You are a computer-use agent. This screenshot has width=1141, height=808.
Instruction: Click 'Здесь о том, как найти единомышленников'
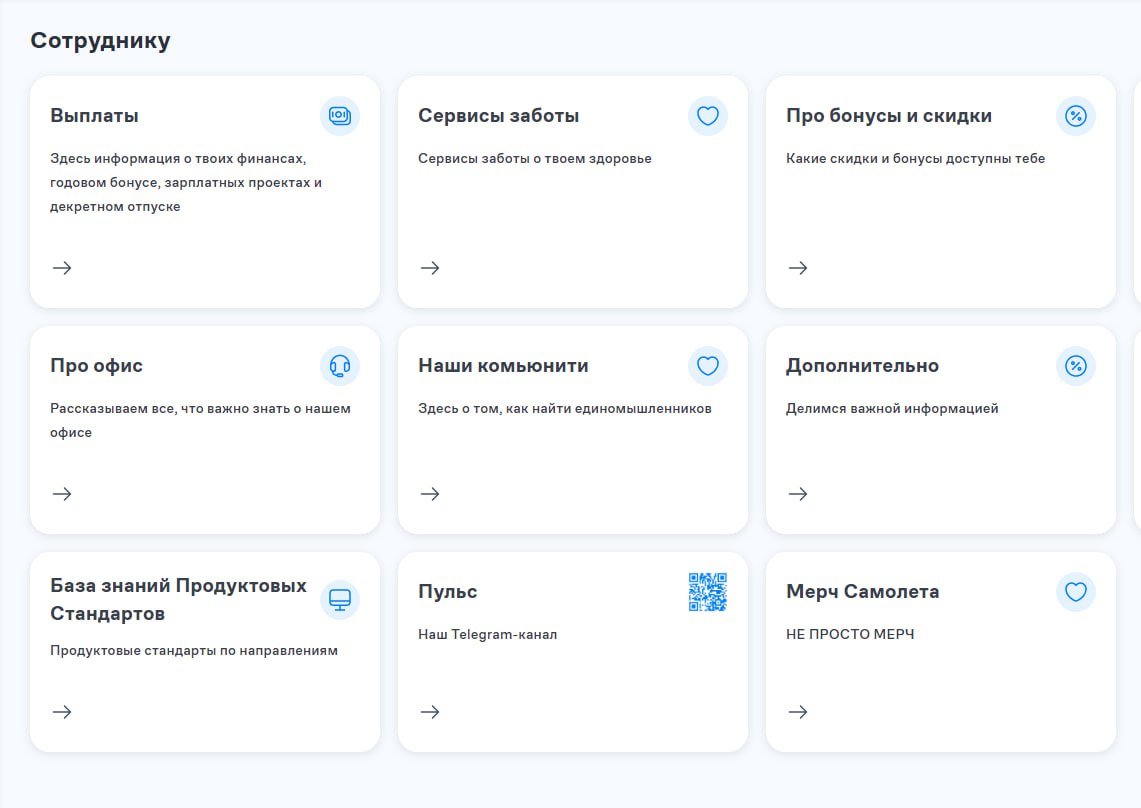pyautogui.click(x=565, y=408)
